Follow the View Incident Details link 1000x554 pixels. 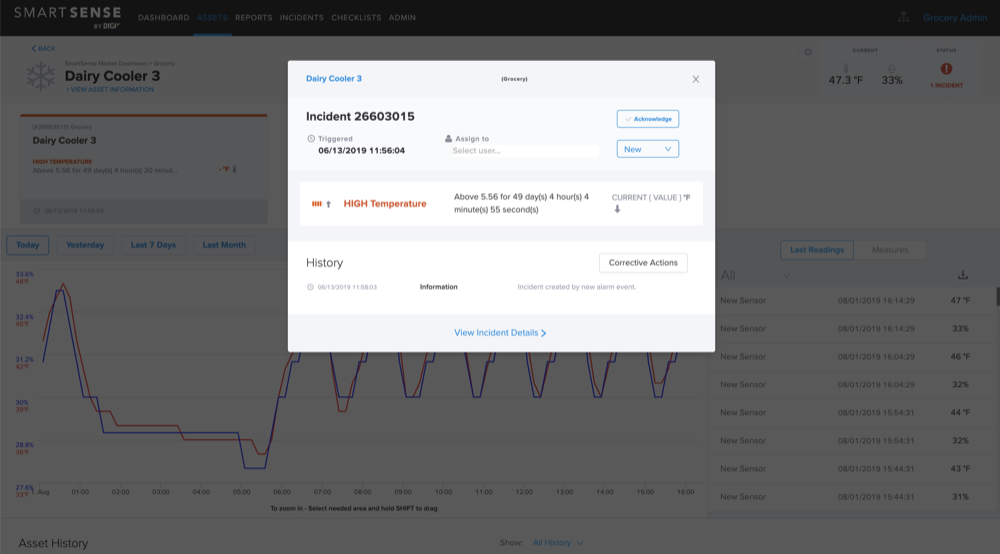(x=500, y=333)
